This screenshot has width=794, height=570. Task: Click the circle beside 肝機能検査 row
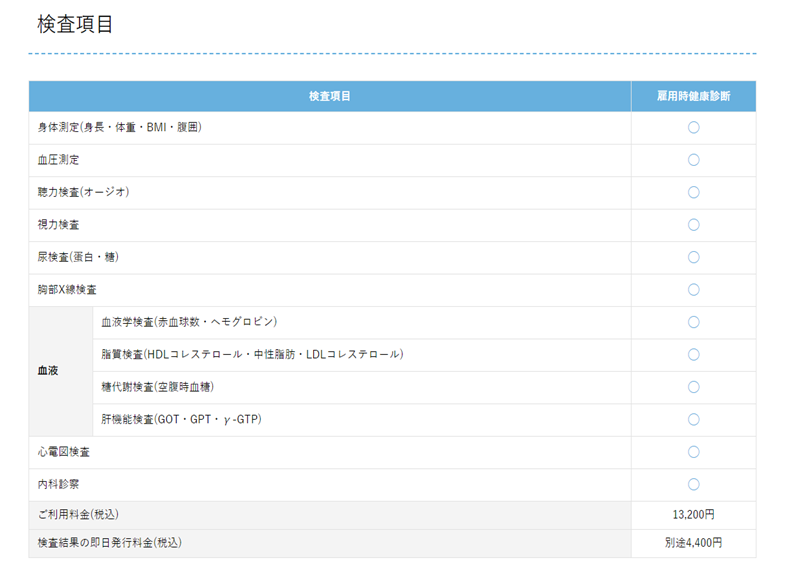(x=693, y=419)
